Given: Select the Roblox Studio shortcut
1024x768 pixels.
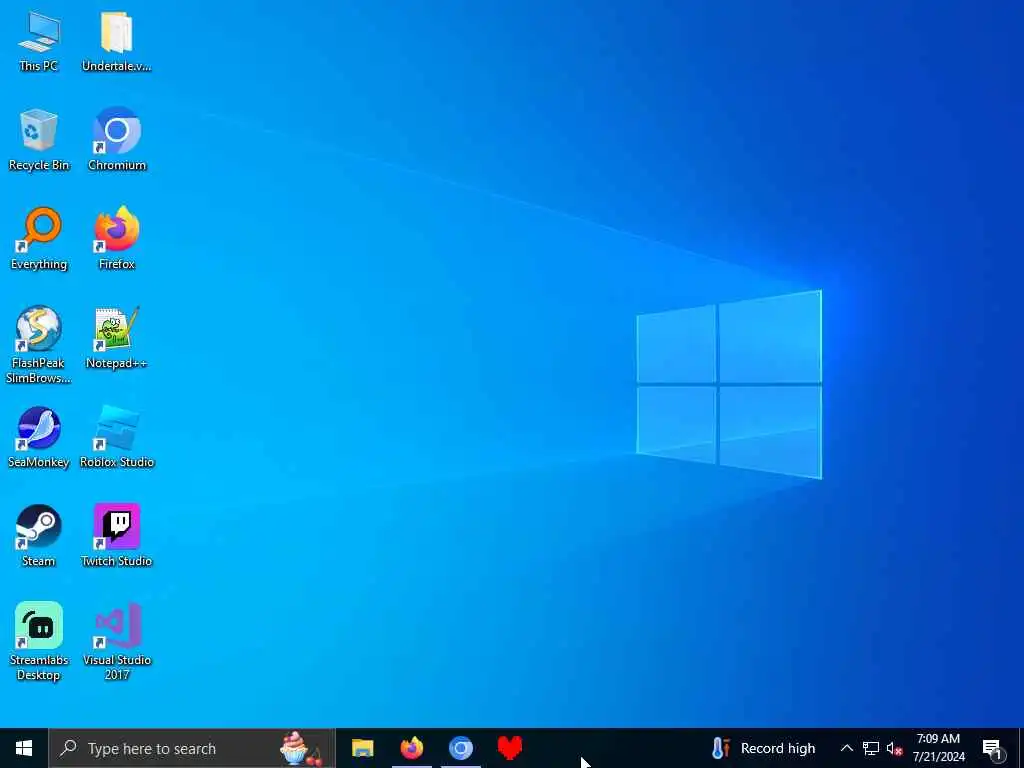Looking at the screenshot, I should tap(117, 438).
